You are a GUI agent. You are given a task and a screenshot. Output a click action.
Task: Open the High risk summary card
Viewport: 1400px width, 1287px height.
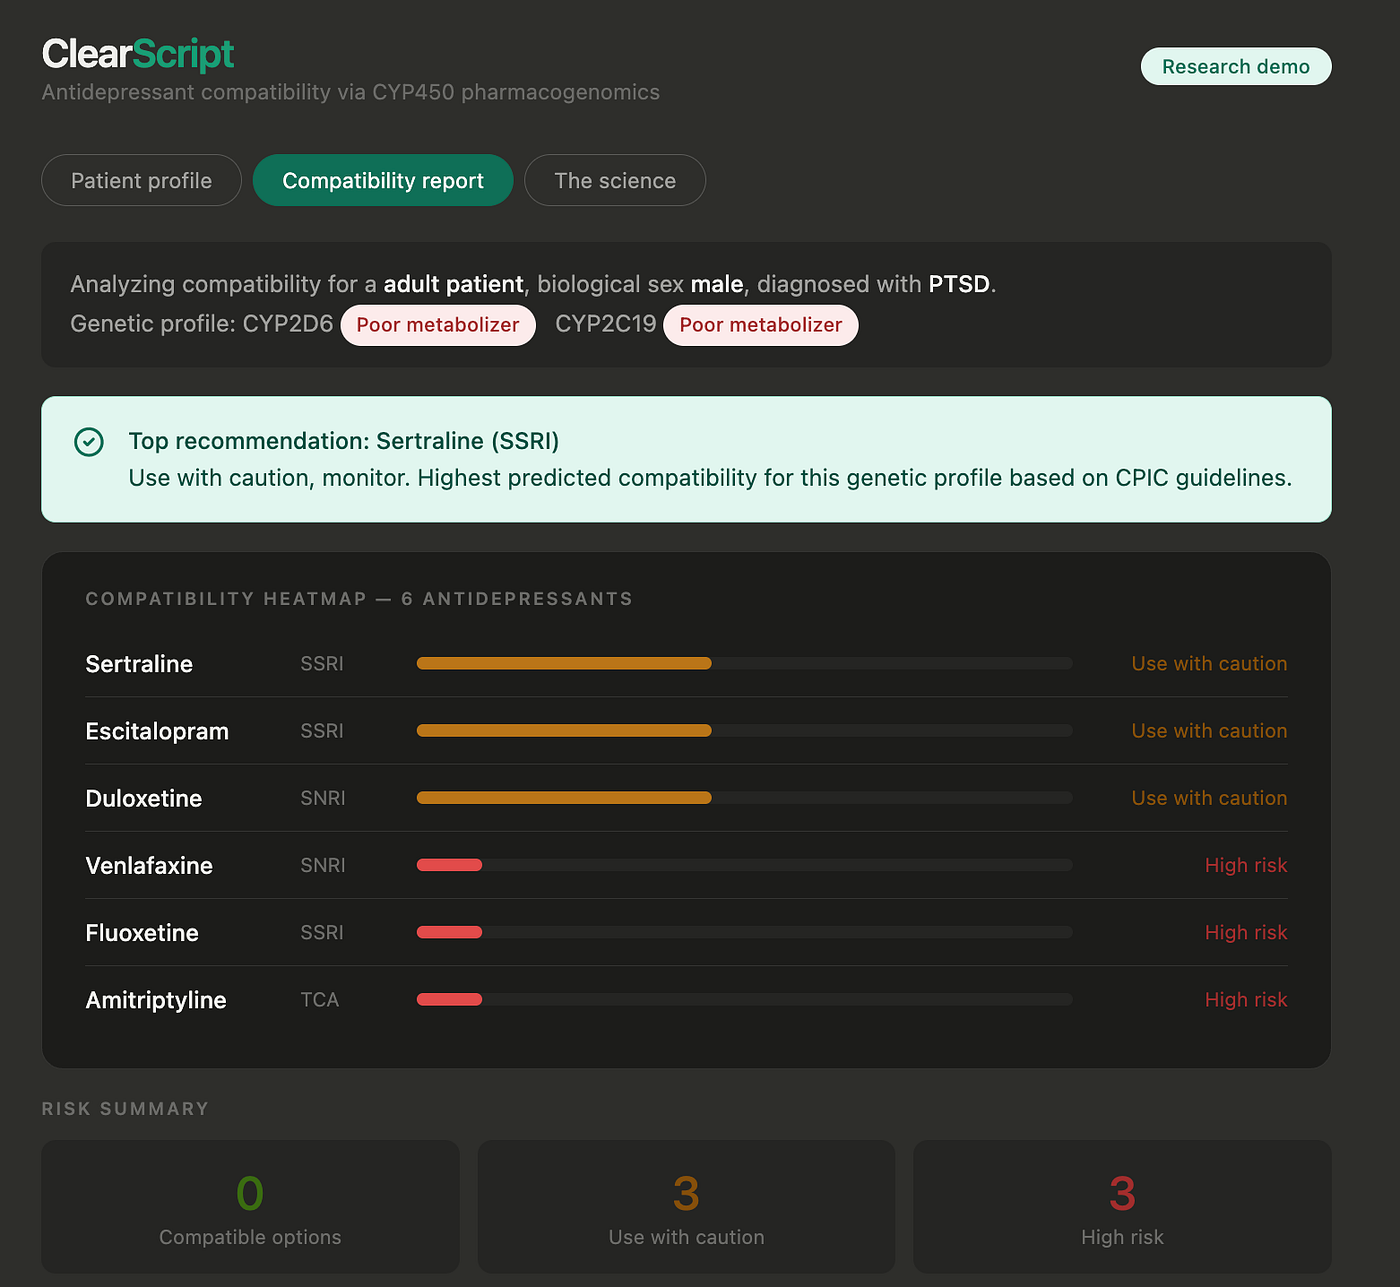(1122, 1207)
